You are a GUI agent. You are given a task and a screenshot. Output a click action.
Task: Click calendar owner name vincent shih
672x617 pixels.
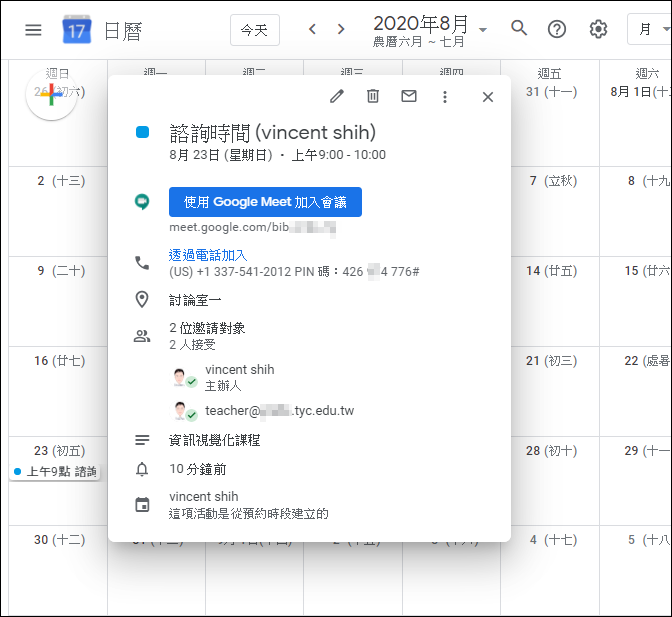tap(204, 497)
